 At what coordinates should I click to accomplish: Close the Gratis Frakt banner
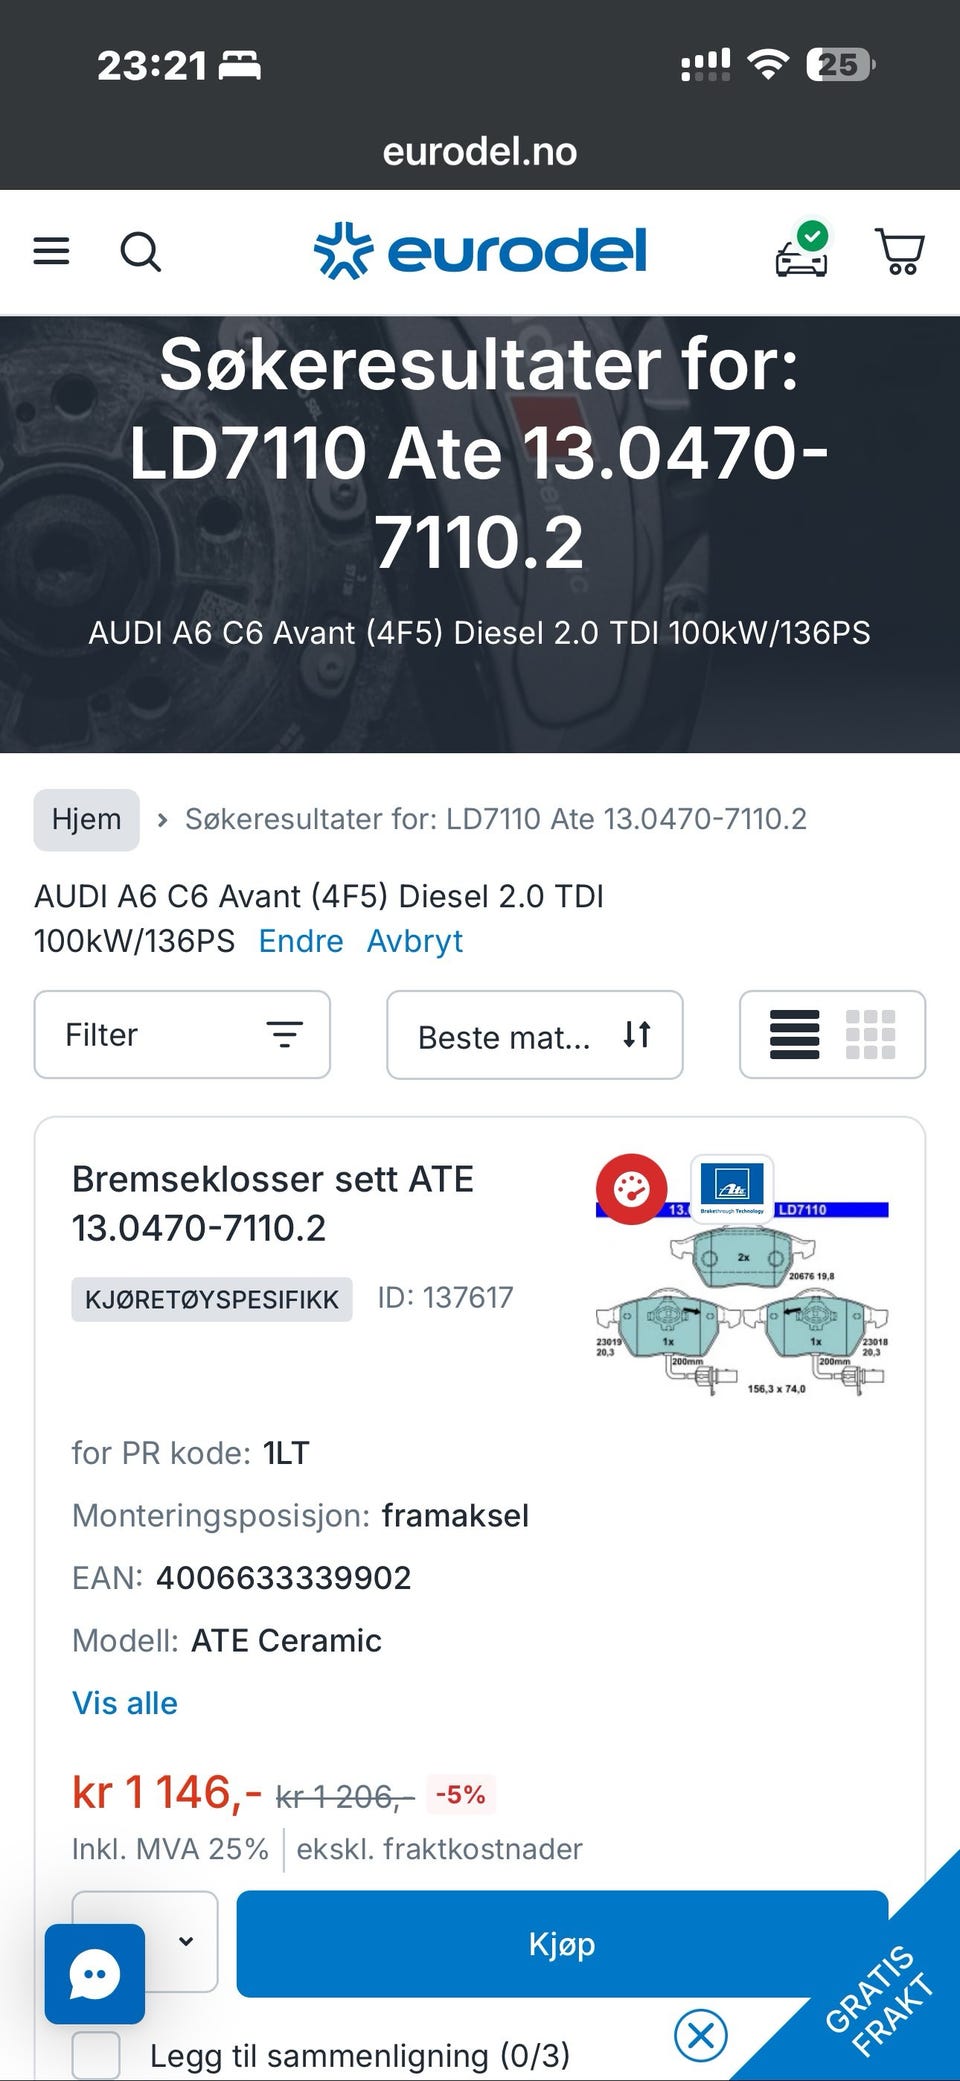[700, 2034]
